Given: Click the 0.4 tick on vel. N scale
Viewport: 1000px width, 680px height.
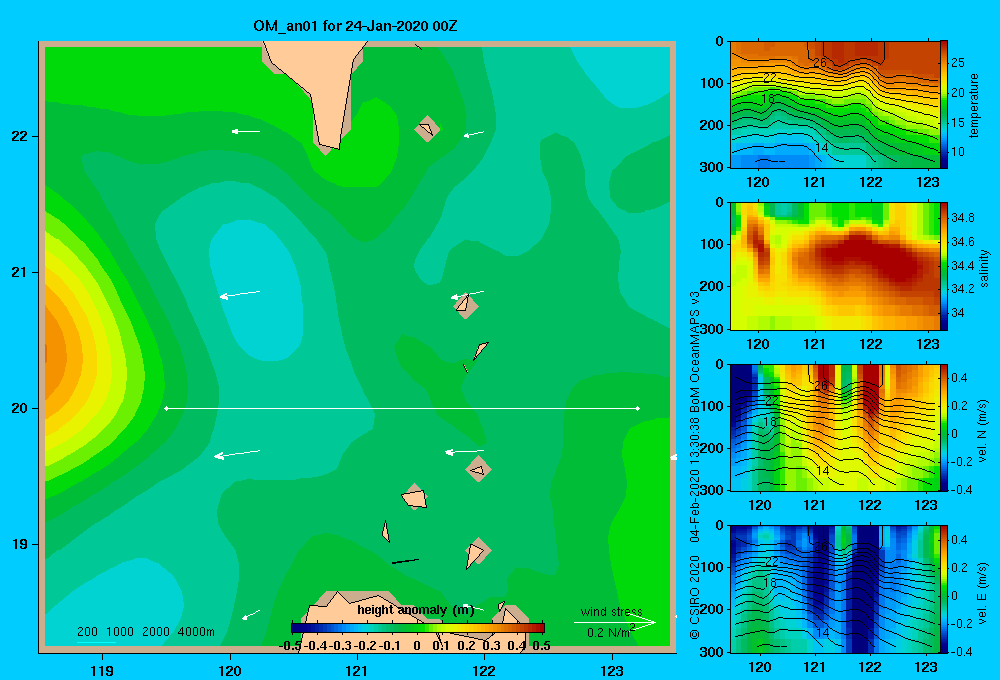Looking at the screenshot, I should pos(959,378).
